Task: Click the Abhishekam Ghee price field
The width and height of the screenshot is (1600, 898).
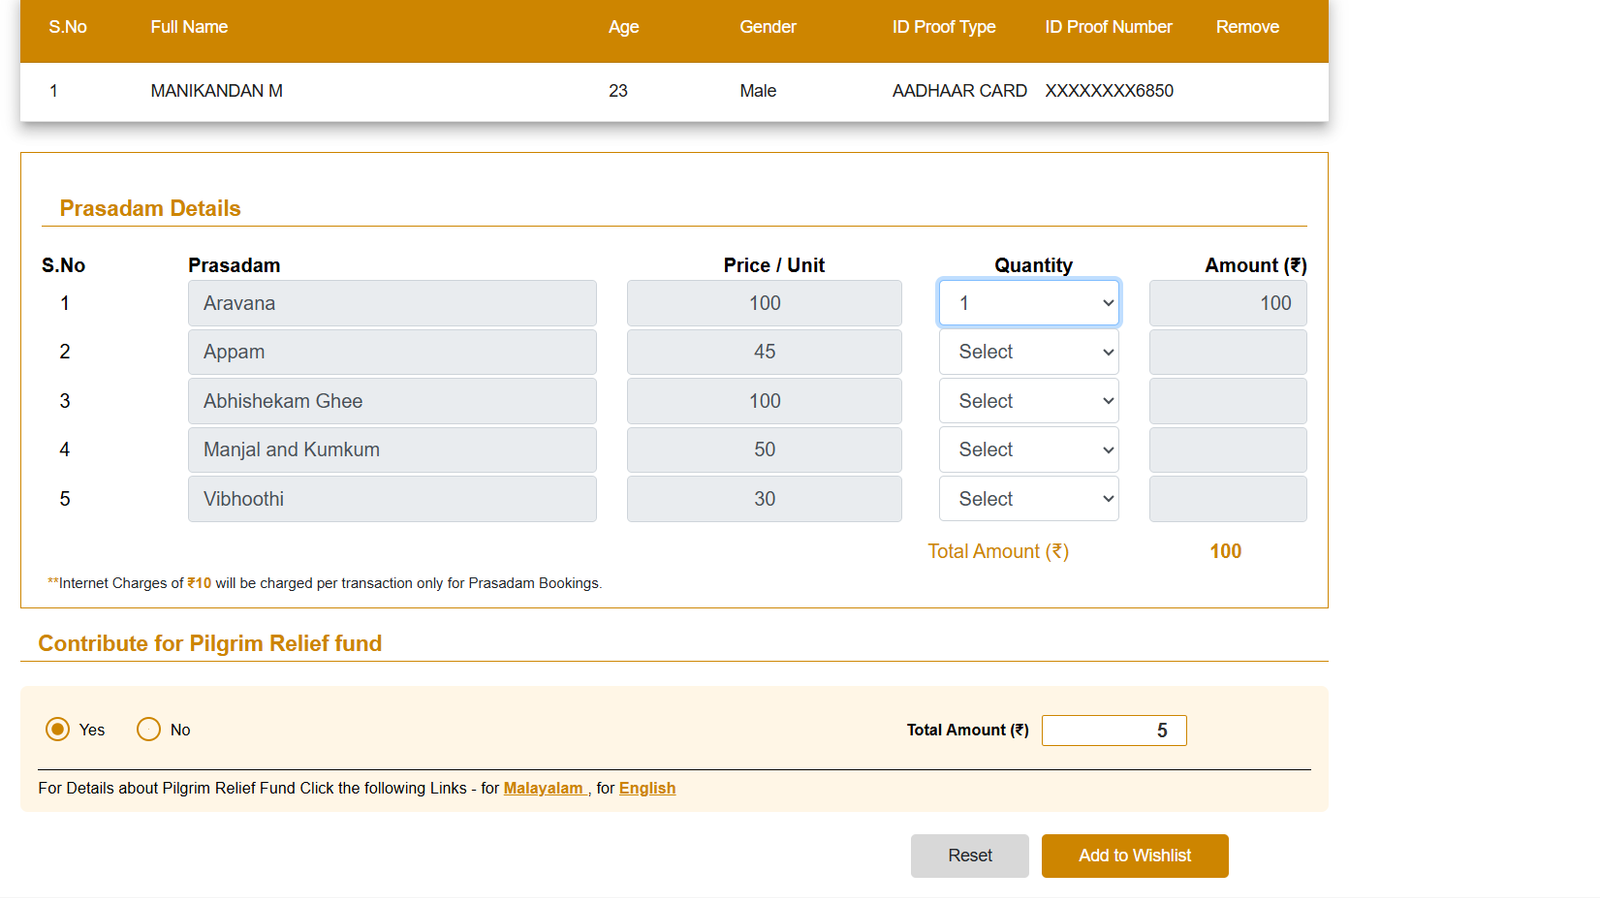Action: [x=764, y=401]
